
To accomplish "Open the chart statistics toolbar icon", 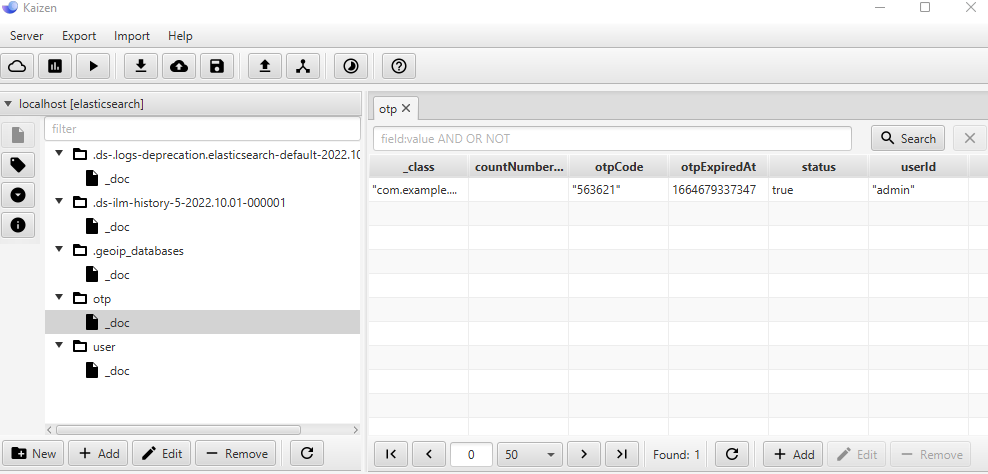I will (x=55, y=66).
